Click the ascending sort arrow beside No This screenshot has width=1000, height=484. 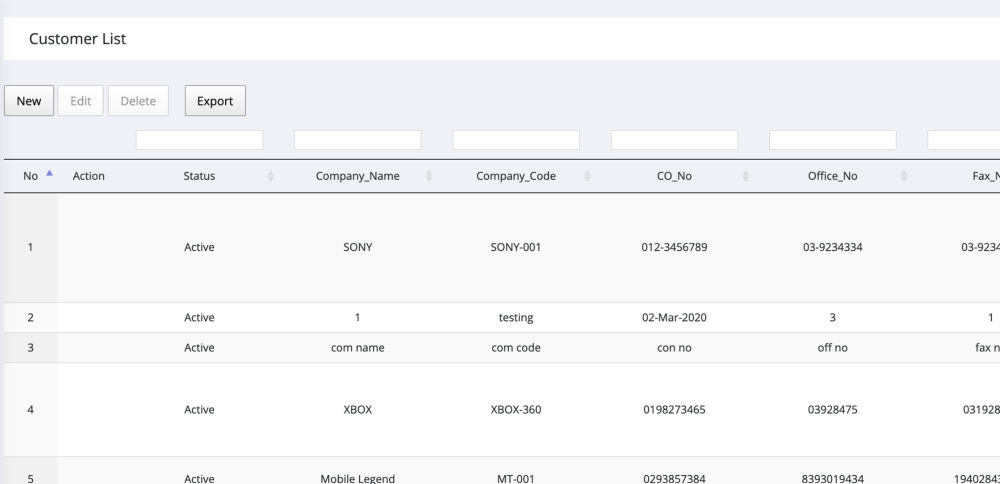(x=49, y=175)
